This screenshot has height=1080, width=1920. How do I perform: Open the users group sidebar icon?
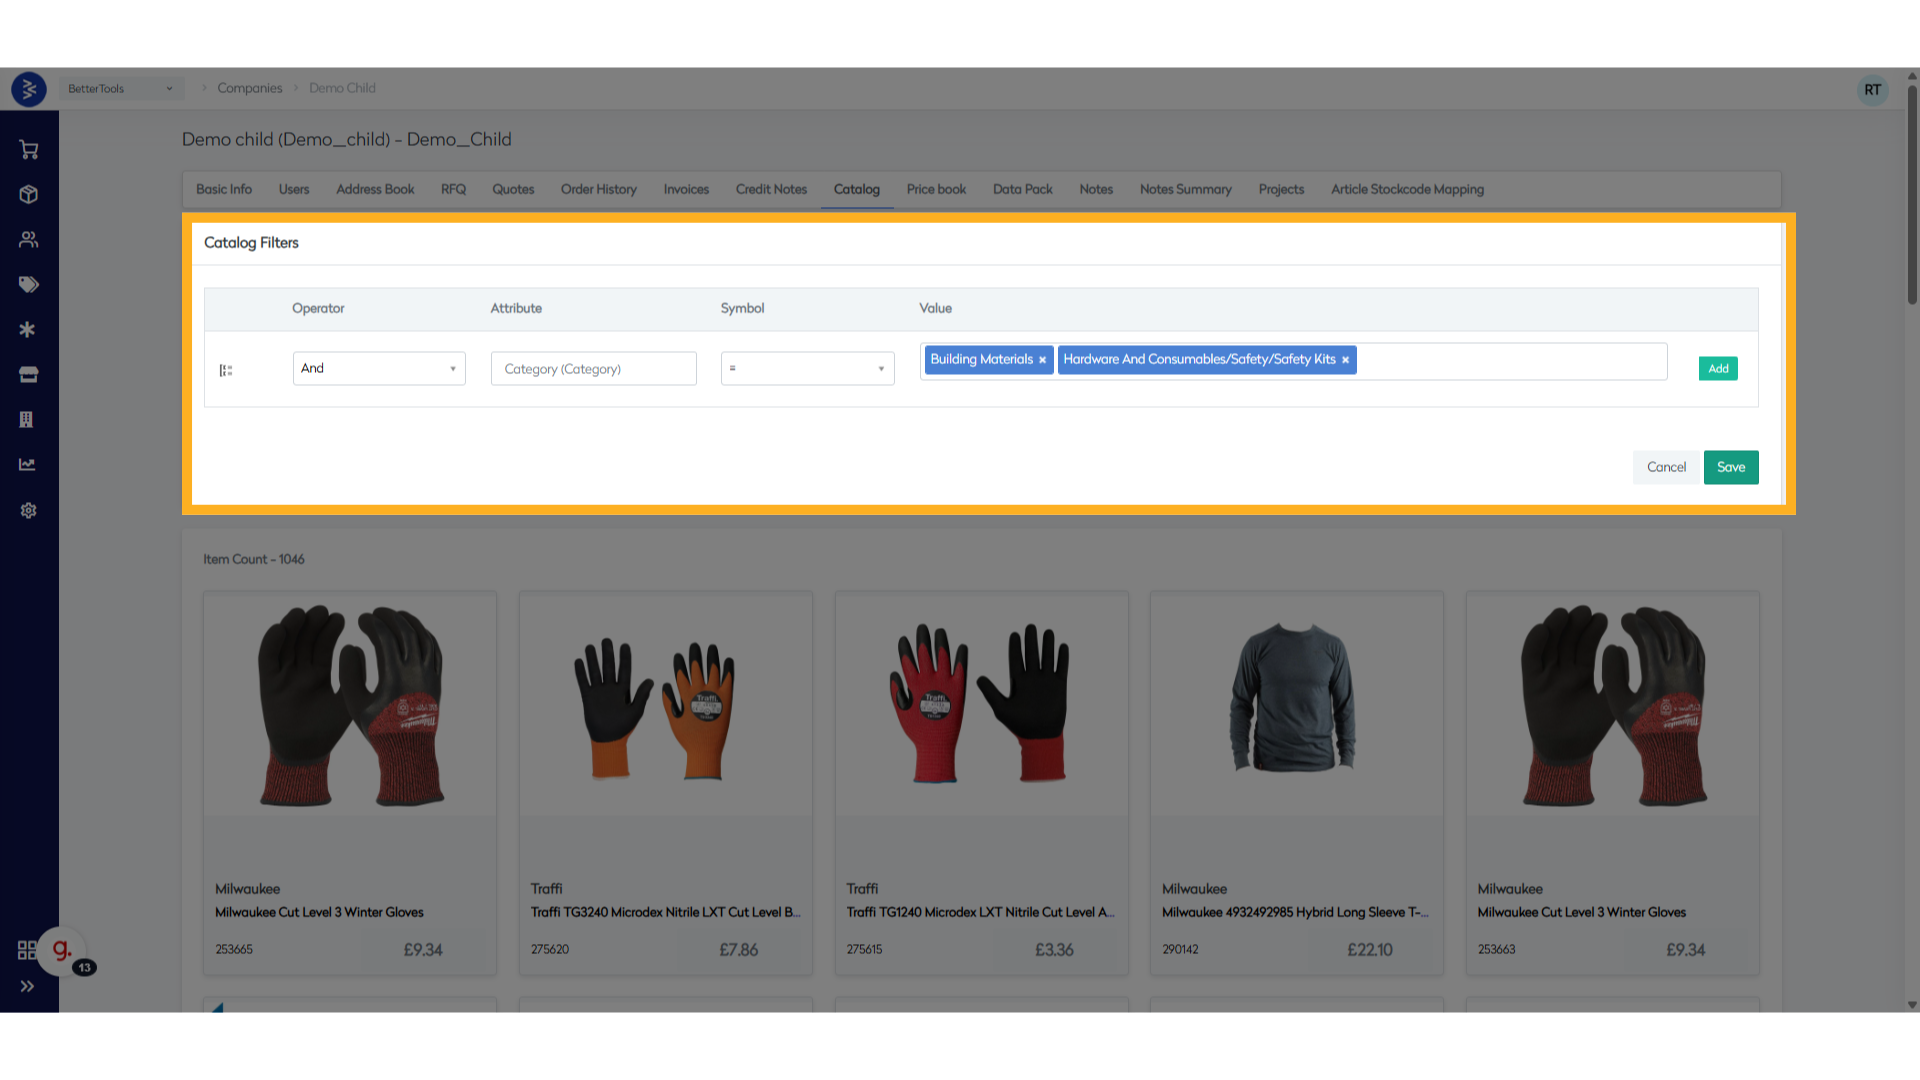pos(28,240)
